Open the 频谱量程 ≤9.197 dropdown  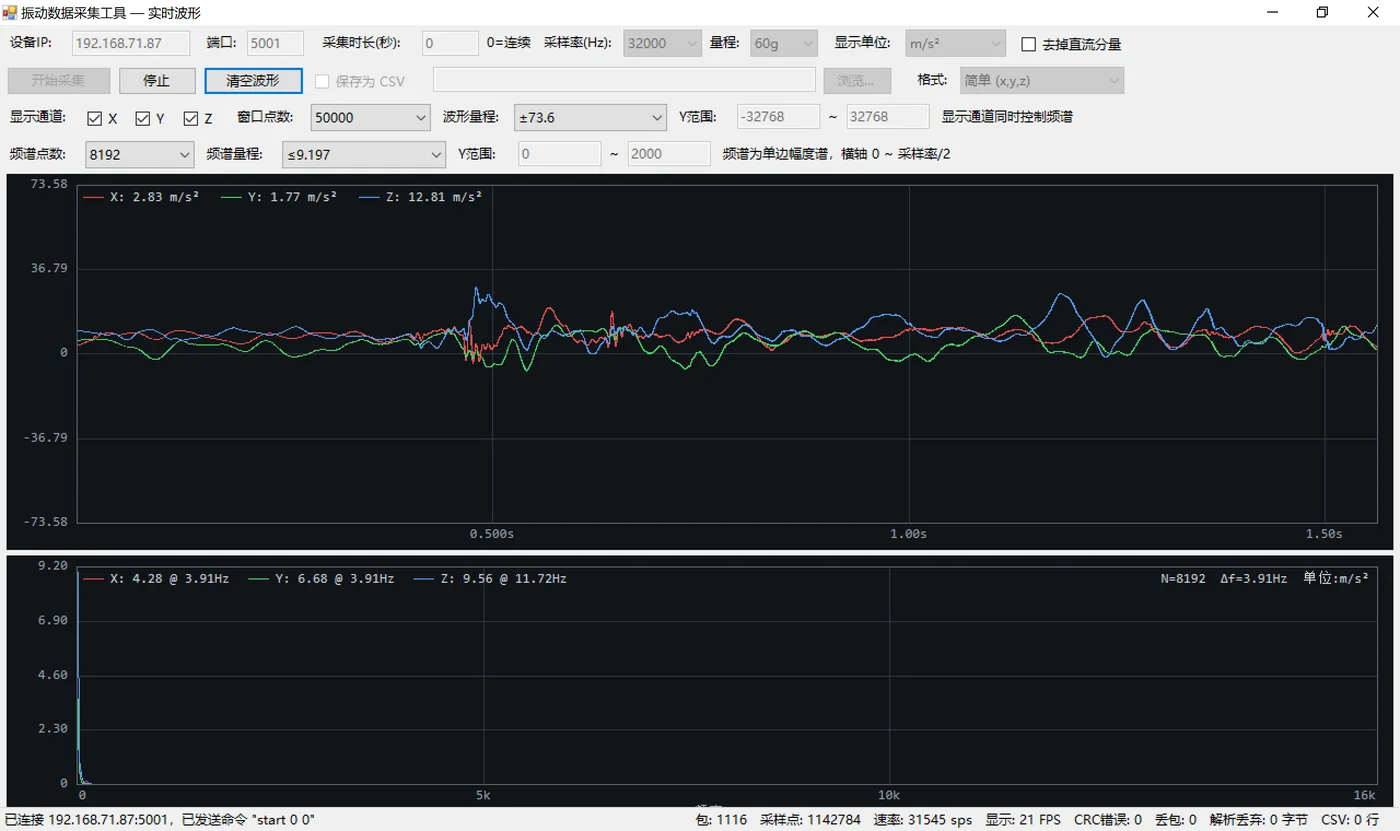(363, 154)
